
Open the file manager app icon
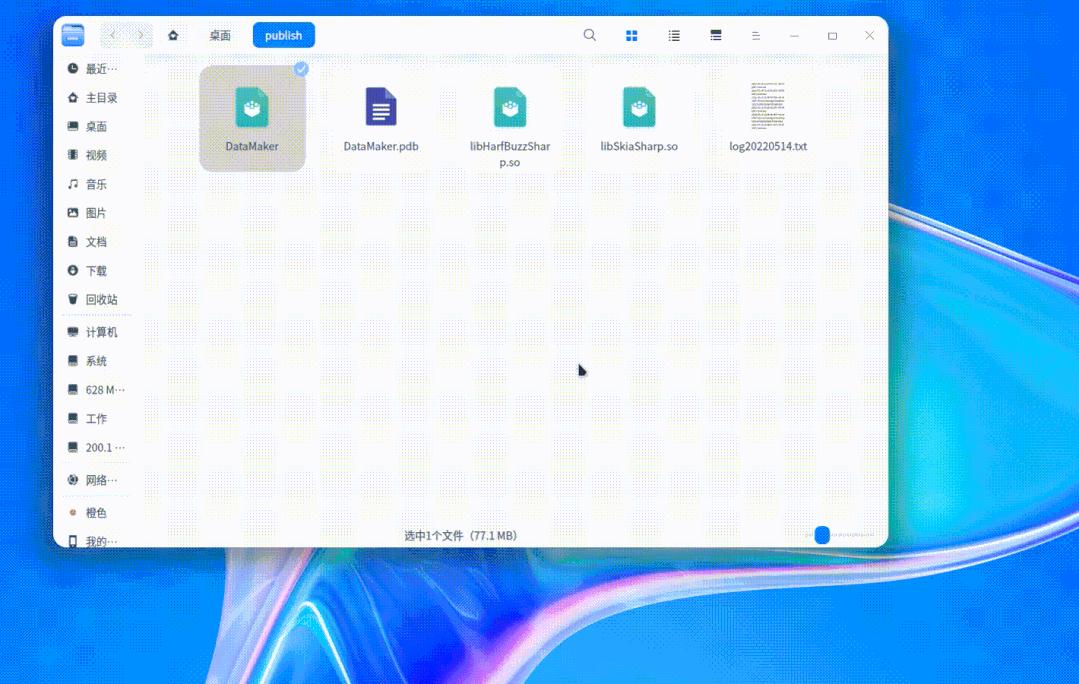[x=72, y=35]
